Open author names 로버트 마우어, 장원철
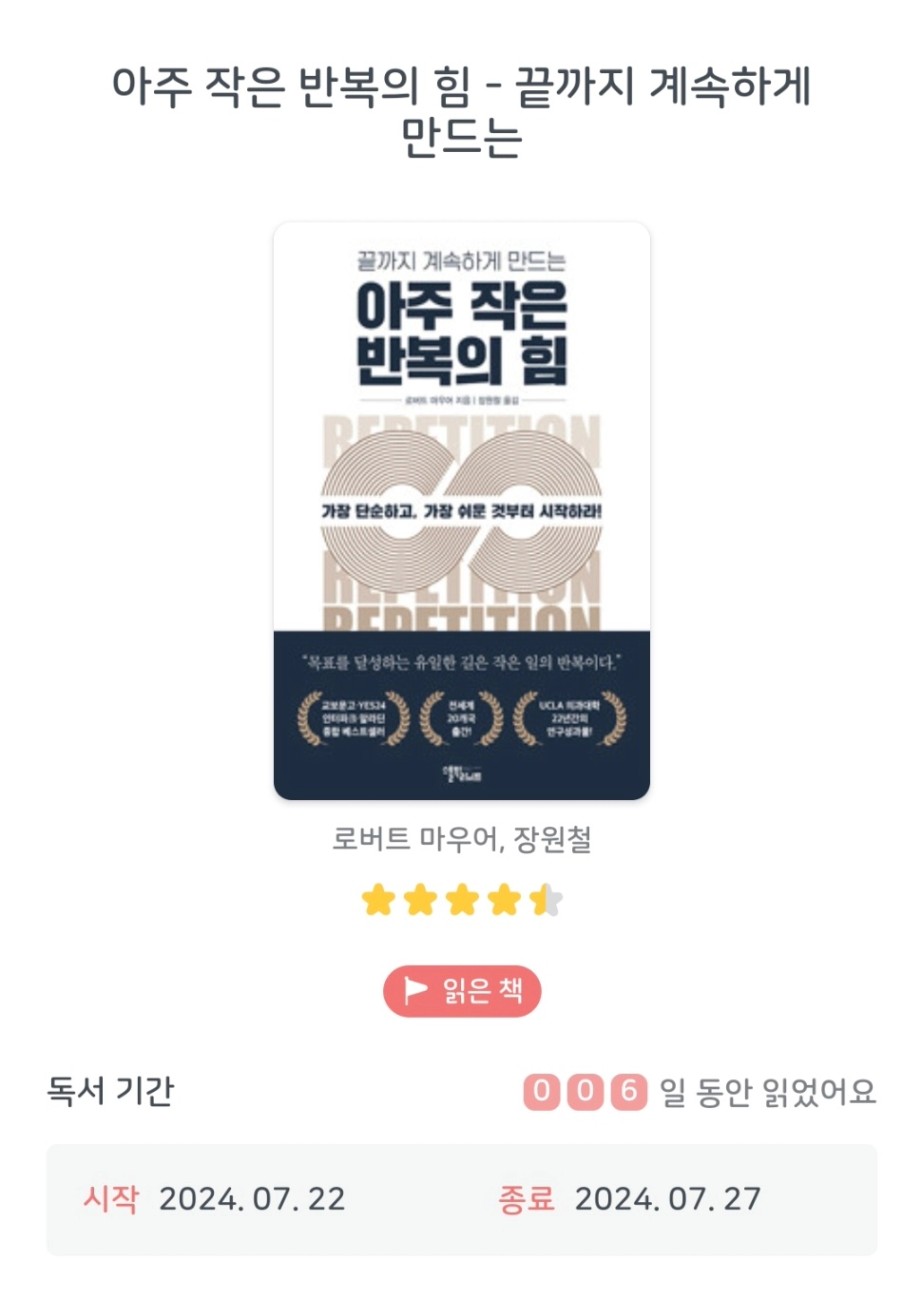Viewport: 922px width, 1298px height. pyautogui.click(x=462, y=840)
